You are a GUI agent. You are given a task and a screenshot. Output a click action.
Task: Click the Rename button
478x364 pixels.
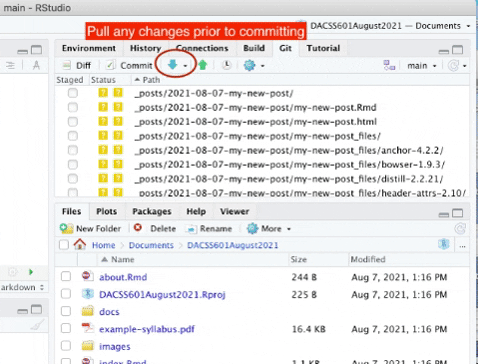[x=209, y=229]
